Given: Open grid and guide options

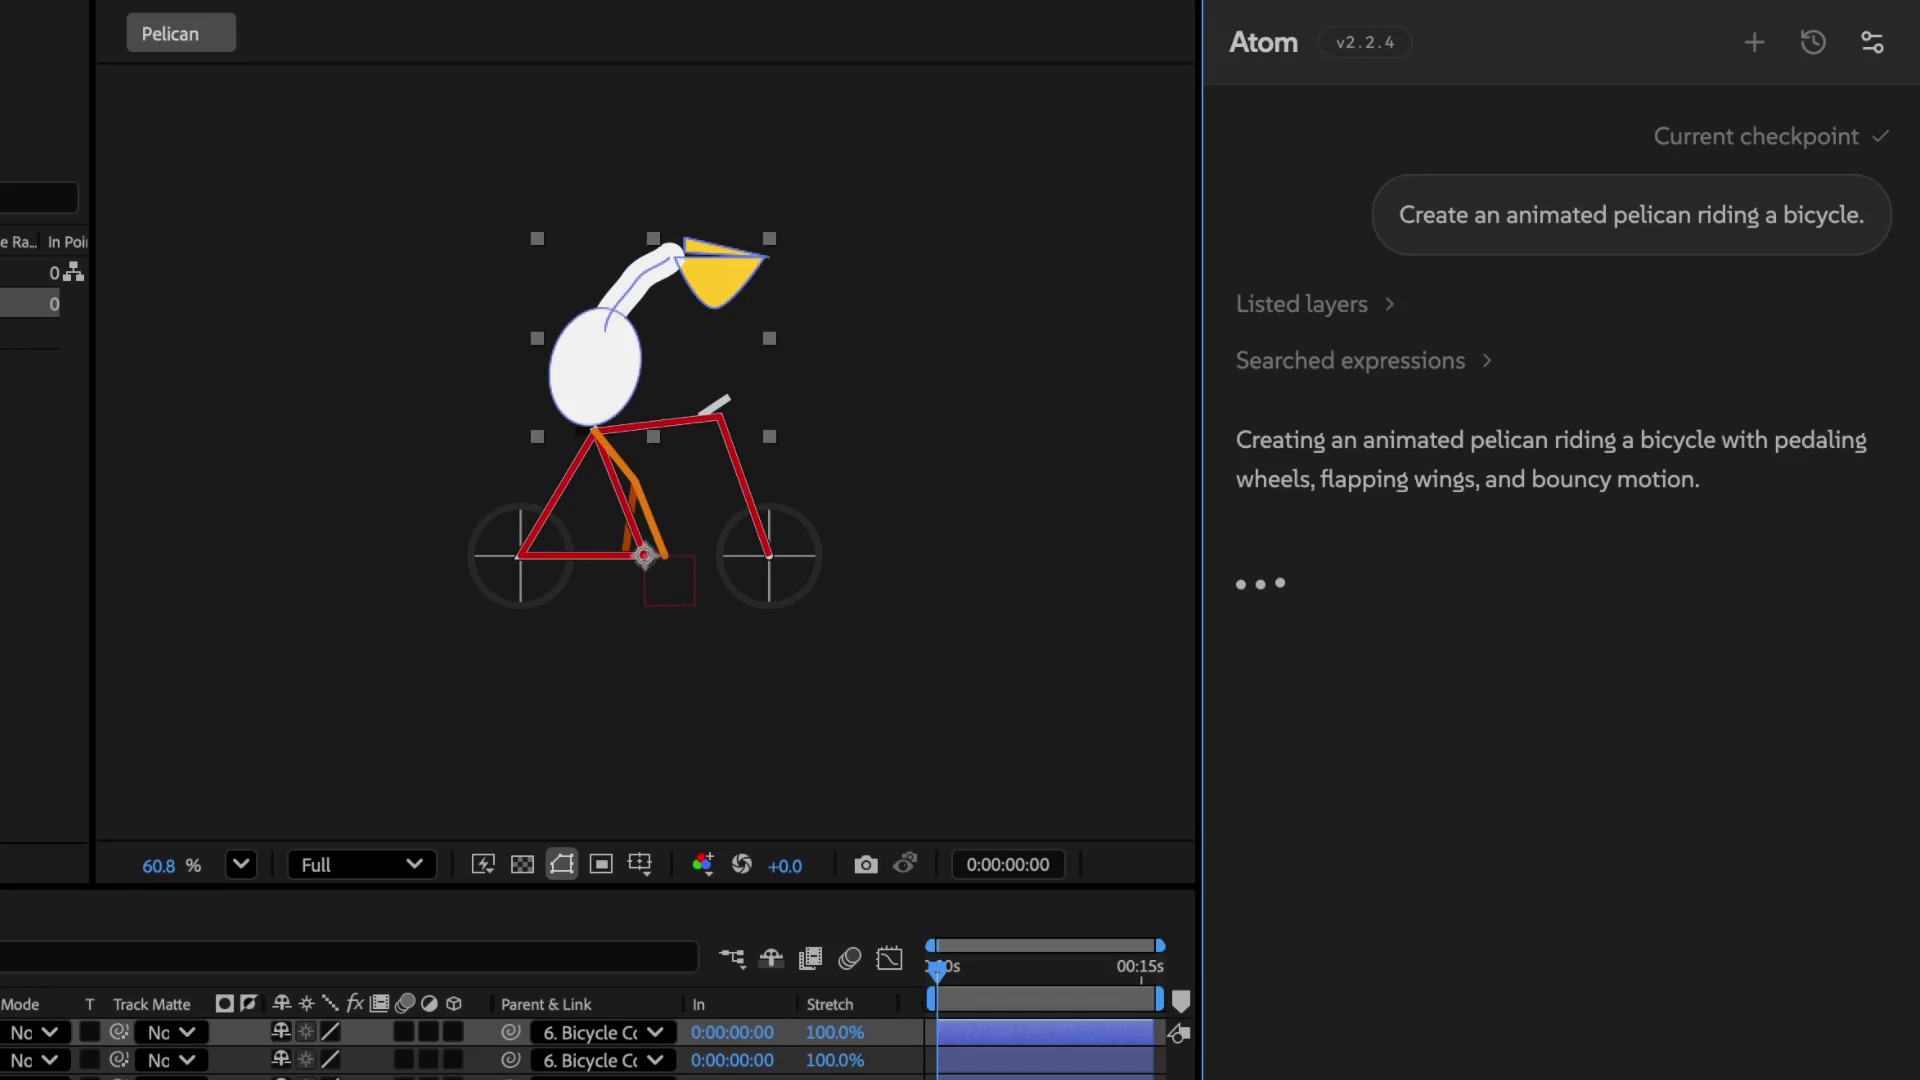Looking at the screenshot, I should point(640,865).
